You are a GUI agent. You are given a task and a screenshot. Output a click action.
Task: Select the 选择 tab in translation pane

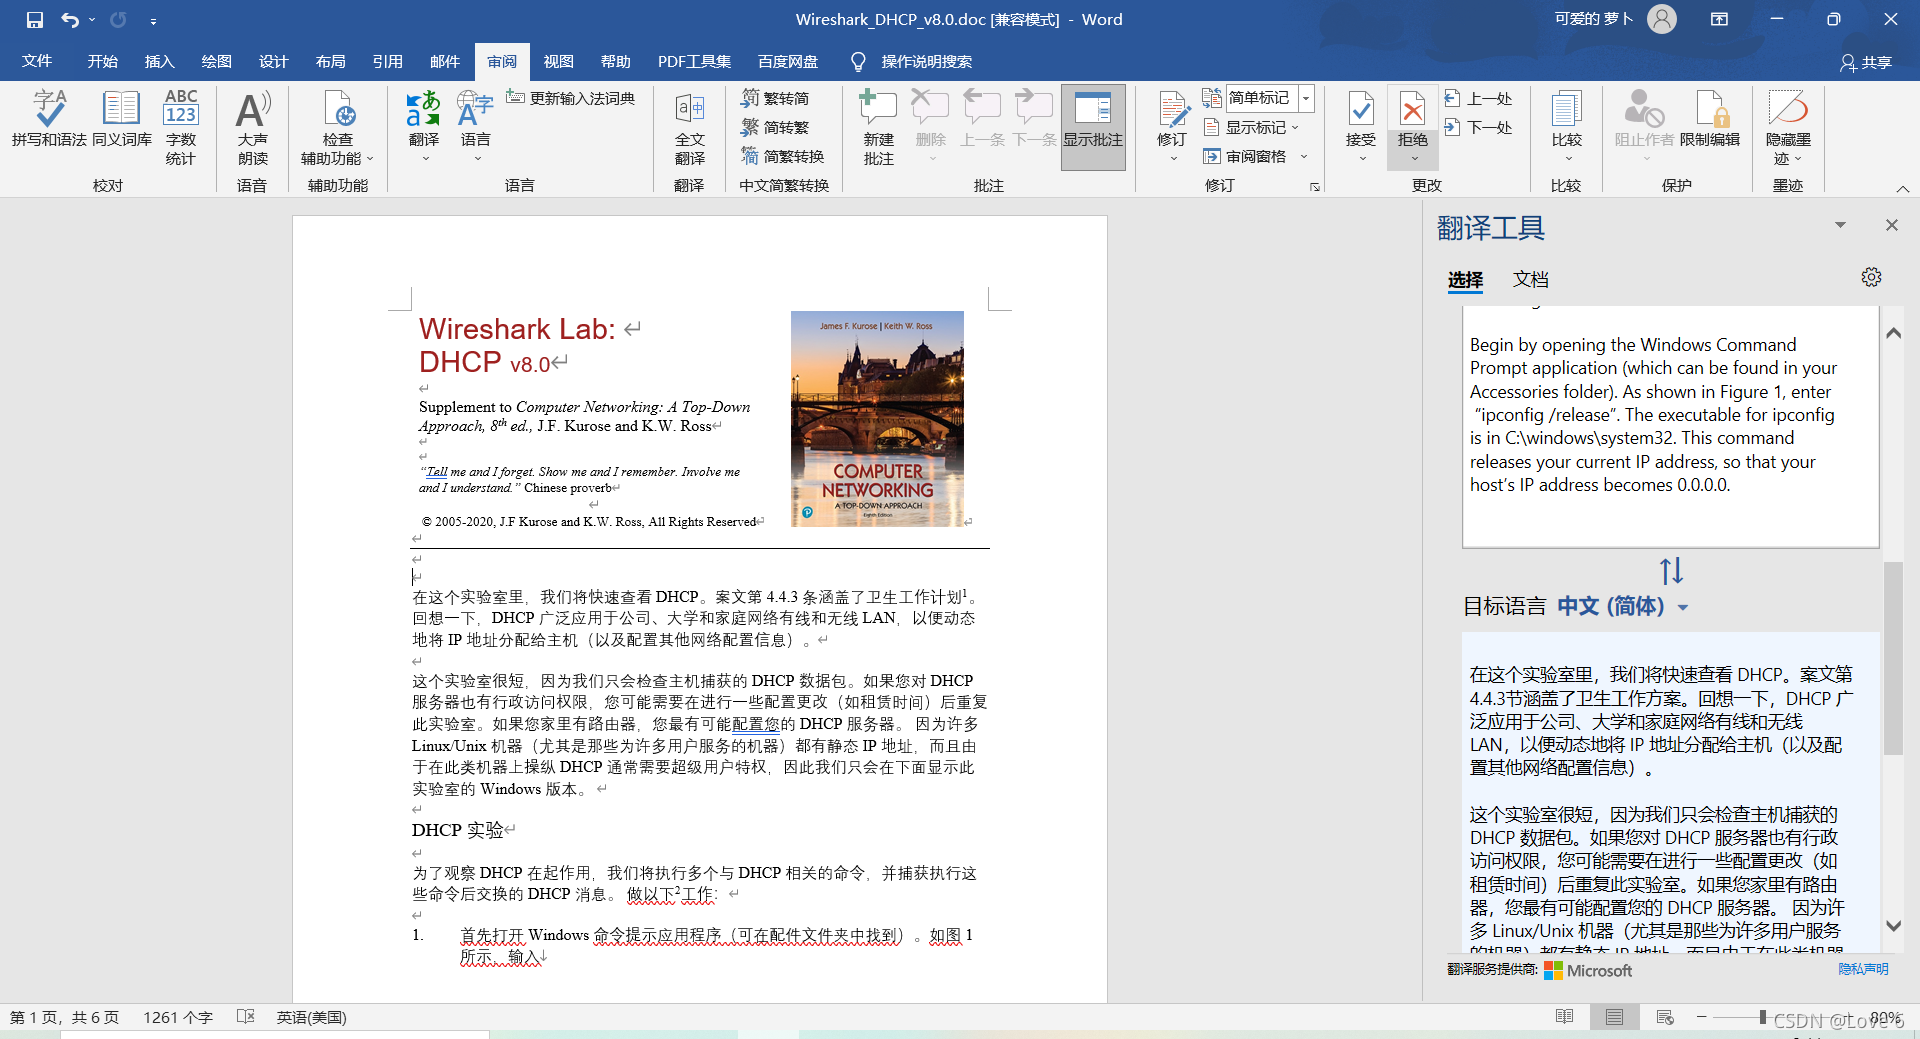click(x=1465, y=279)
